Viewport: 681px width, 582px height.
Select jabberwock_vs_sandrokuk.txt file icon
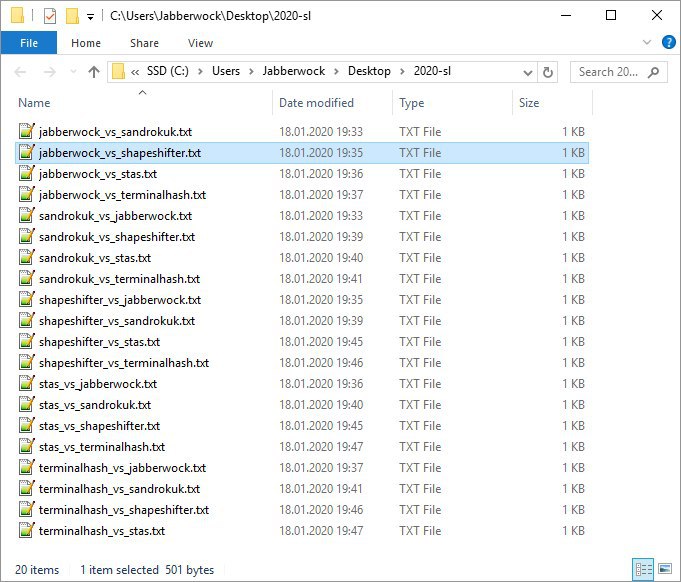click(26, 131)
